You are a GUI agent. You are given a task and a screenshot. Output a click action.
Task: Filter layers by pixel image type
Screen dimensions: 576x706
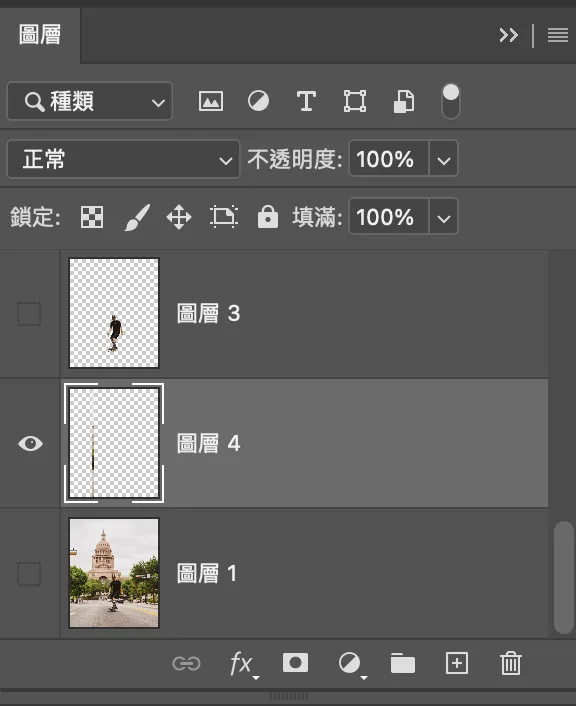[211, 101]
